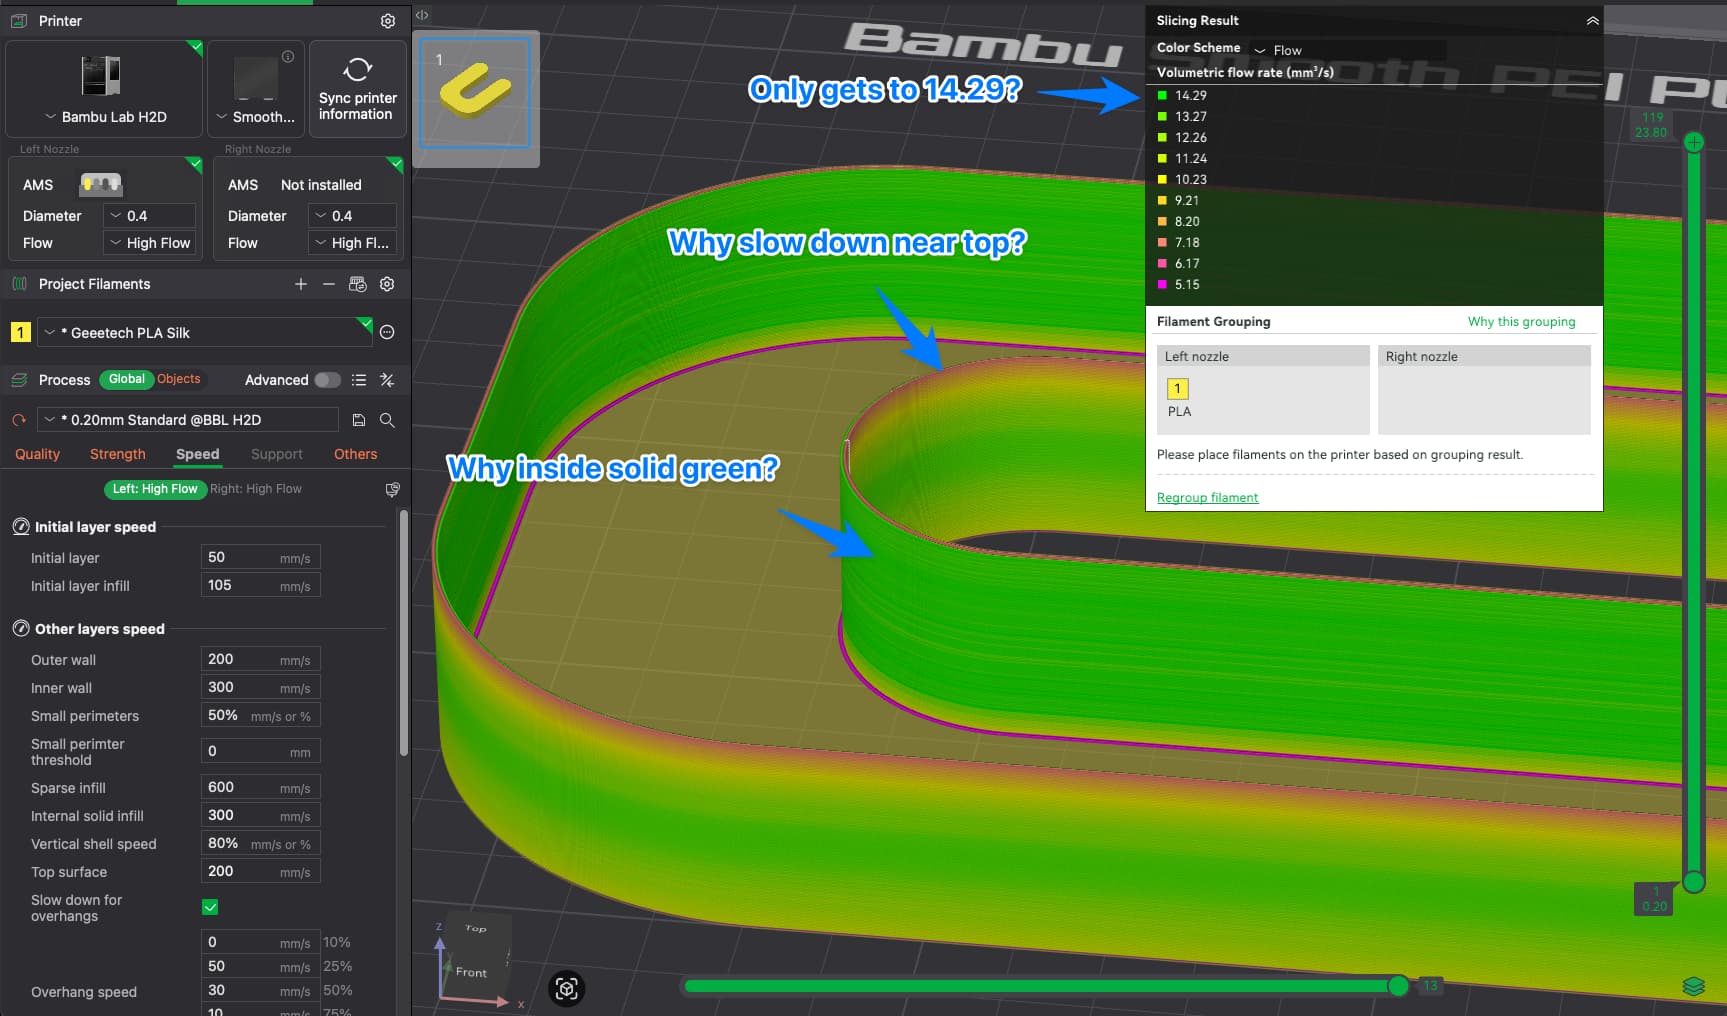Switch process scope to Objects
The width and height of the screenshot is (1727, 1016).
(x=179, y=379)
